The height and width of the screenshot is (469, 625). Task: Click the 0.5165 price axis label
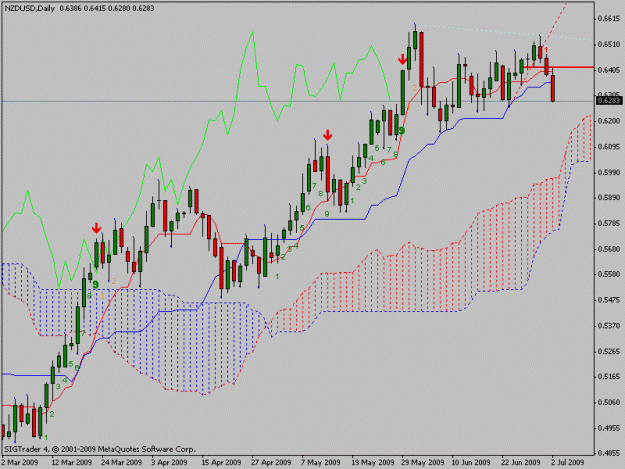(x=609, y=377)
